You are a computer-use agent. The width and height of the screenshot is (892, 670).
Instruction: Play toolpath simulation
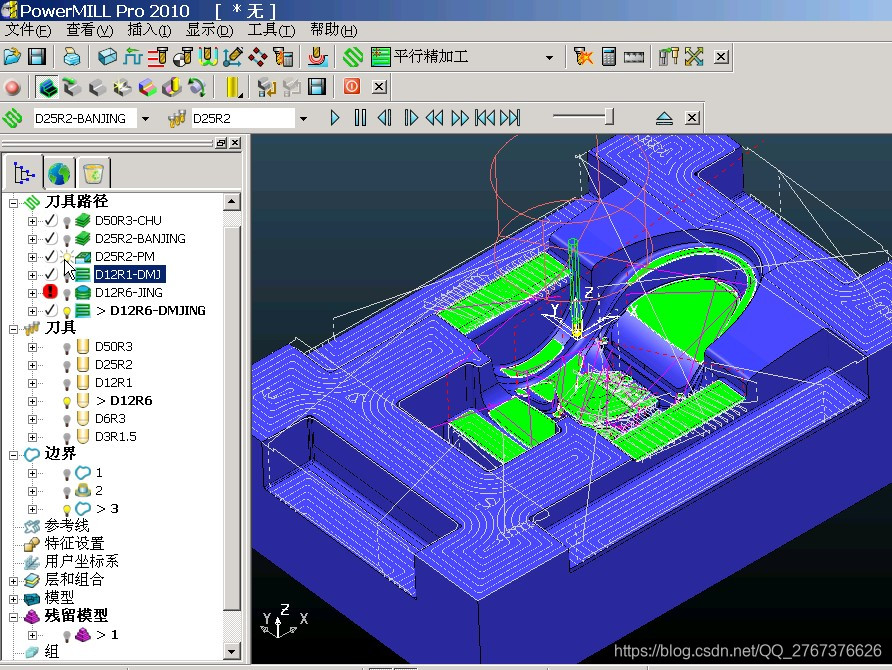pos(334,118)
